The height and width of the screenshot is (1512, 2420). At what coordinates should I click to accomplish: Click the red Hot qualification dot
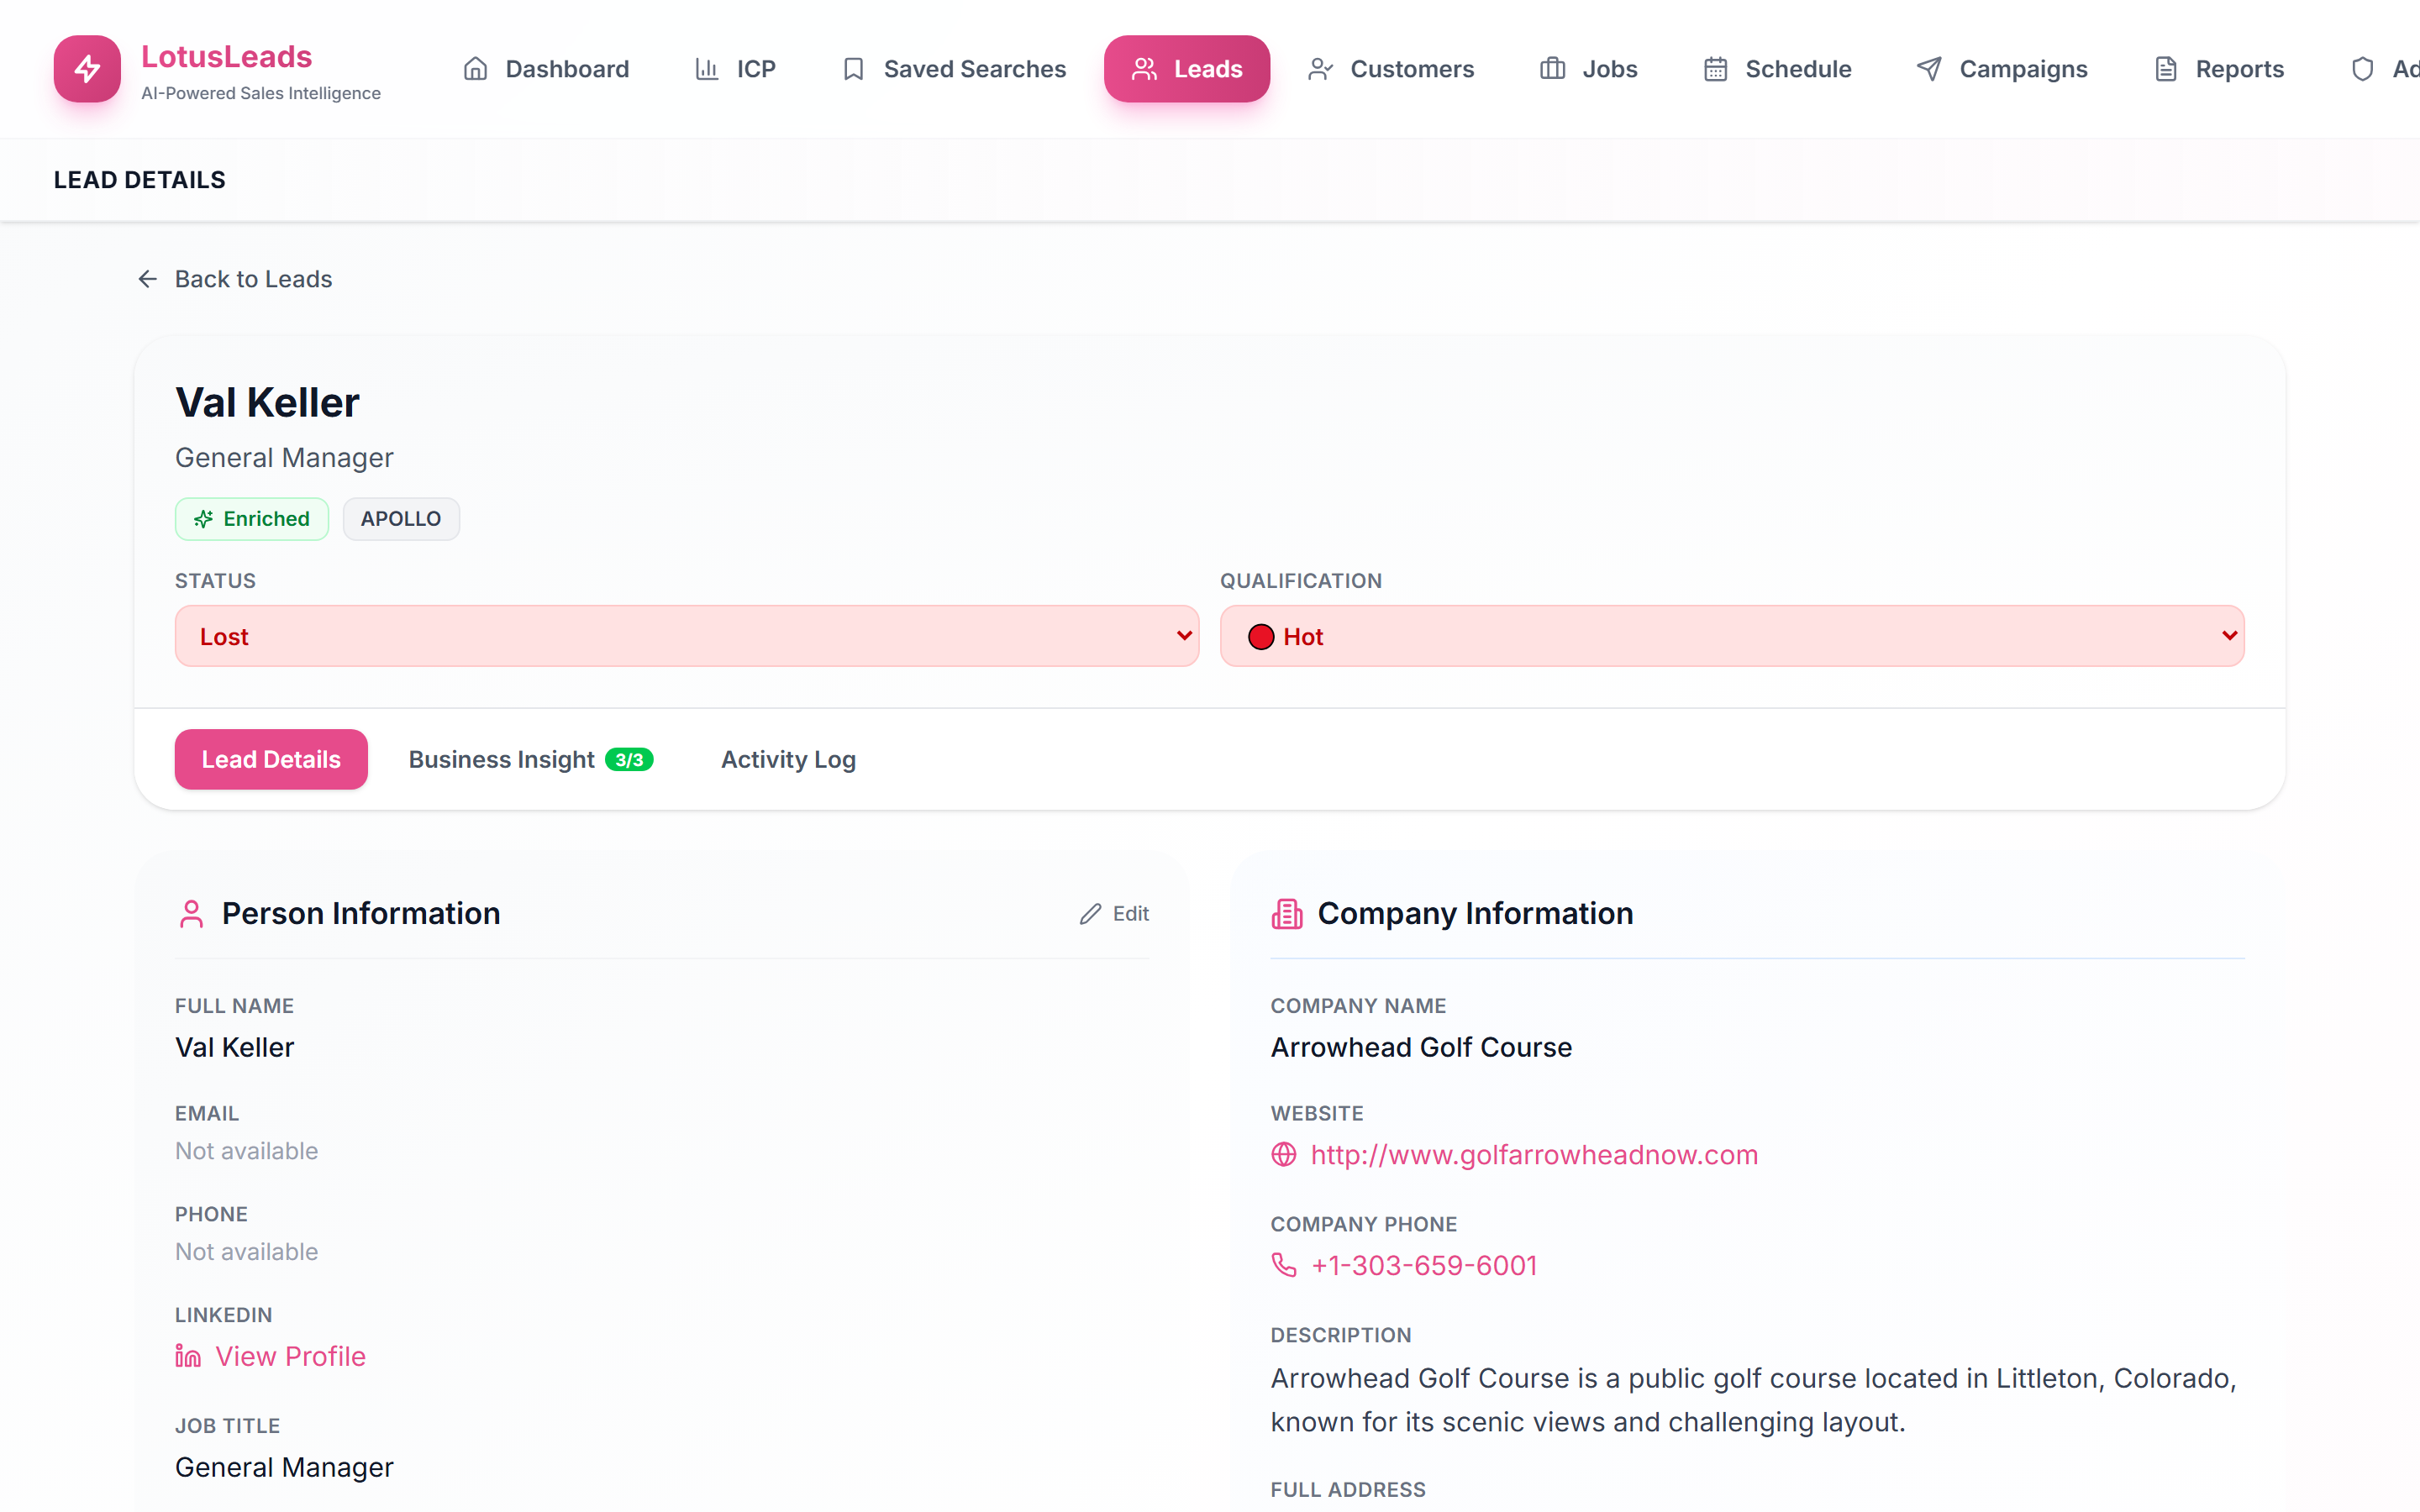(x=1261, y=637)
